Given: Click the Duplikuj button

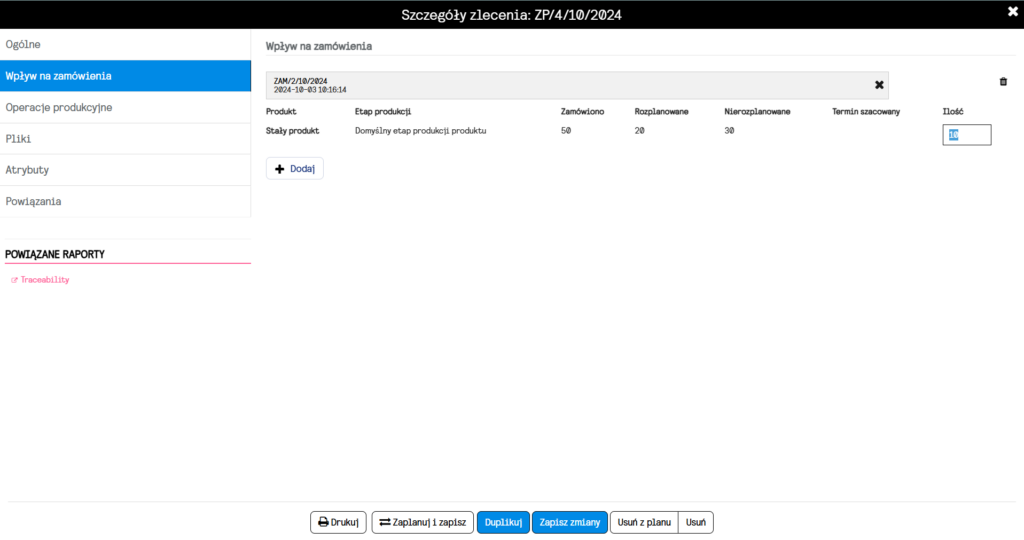Looking at the screenshot, I should click(503, 522).
